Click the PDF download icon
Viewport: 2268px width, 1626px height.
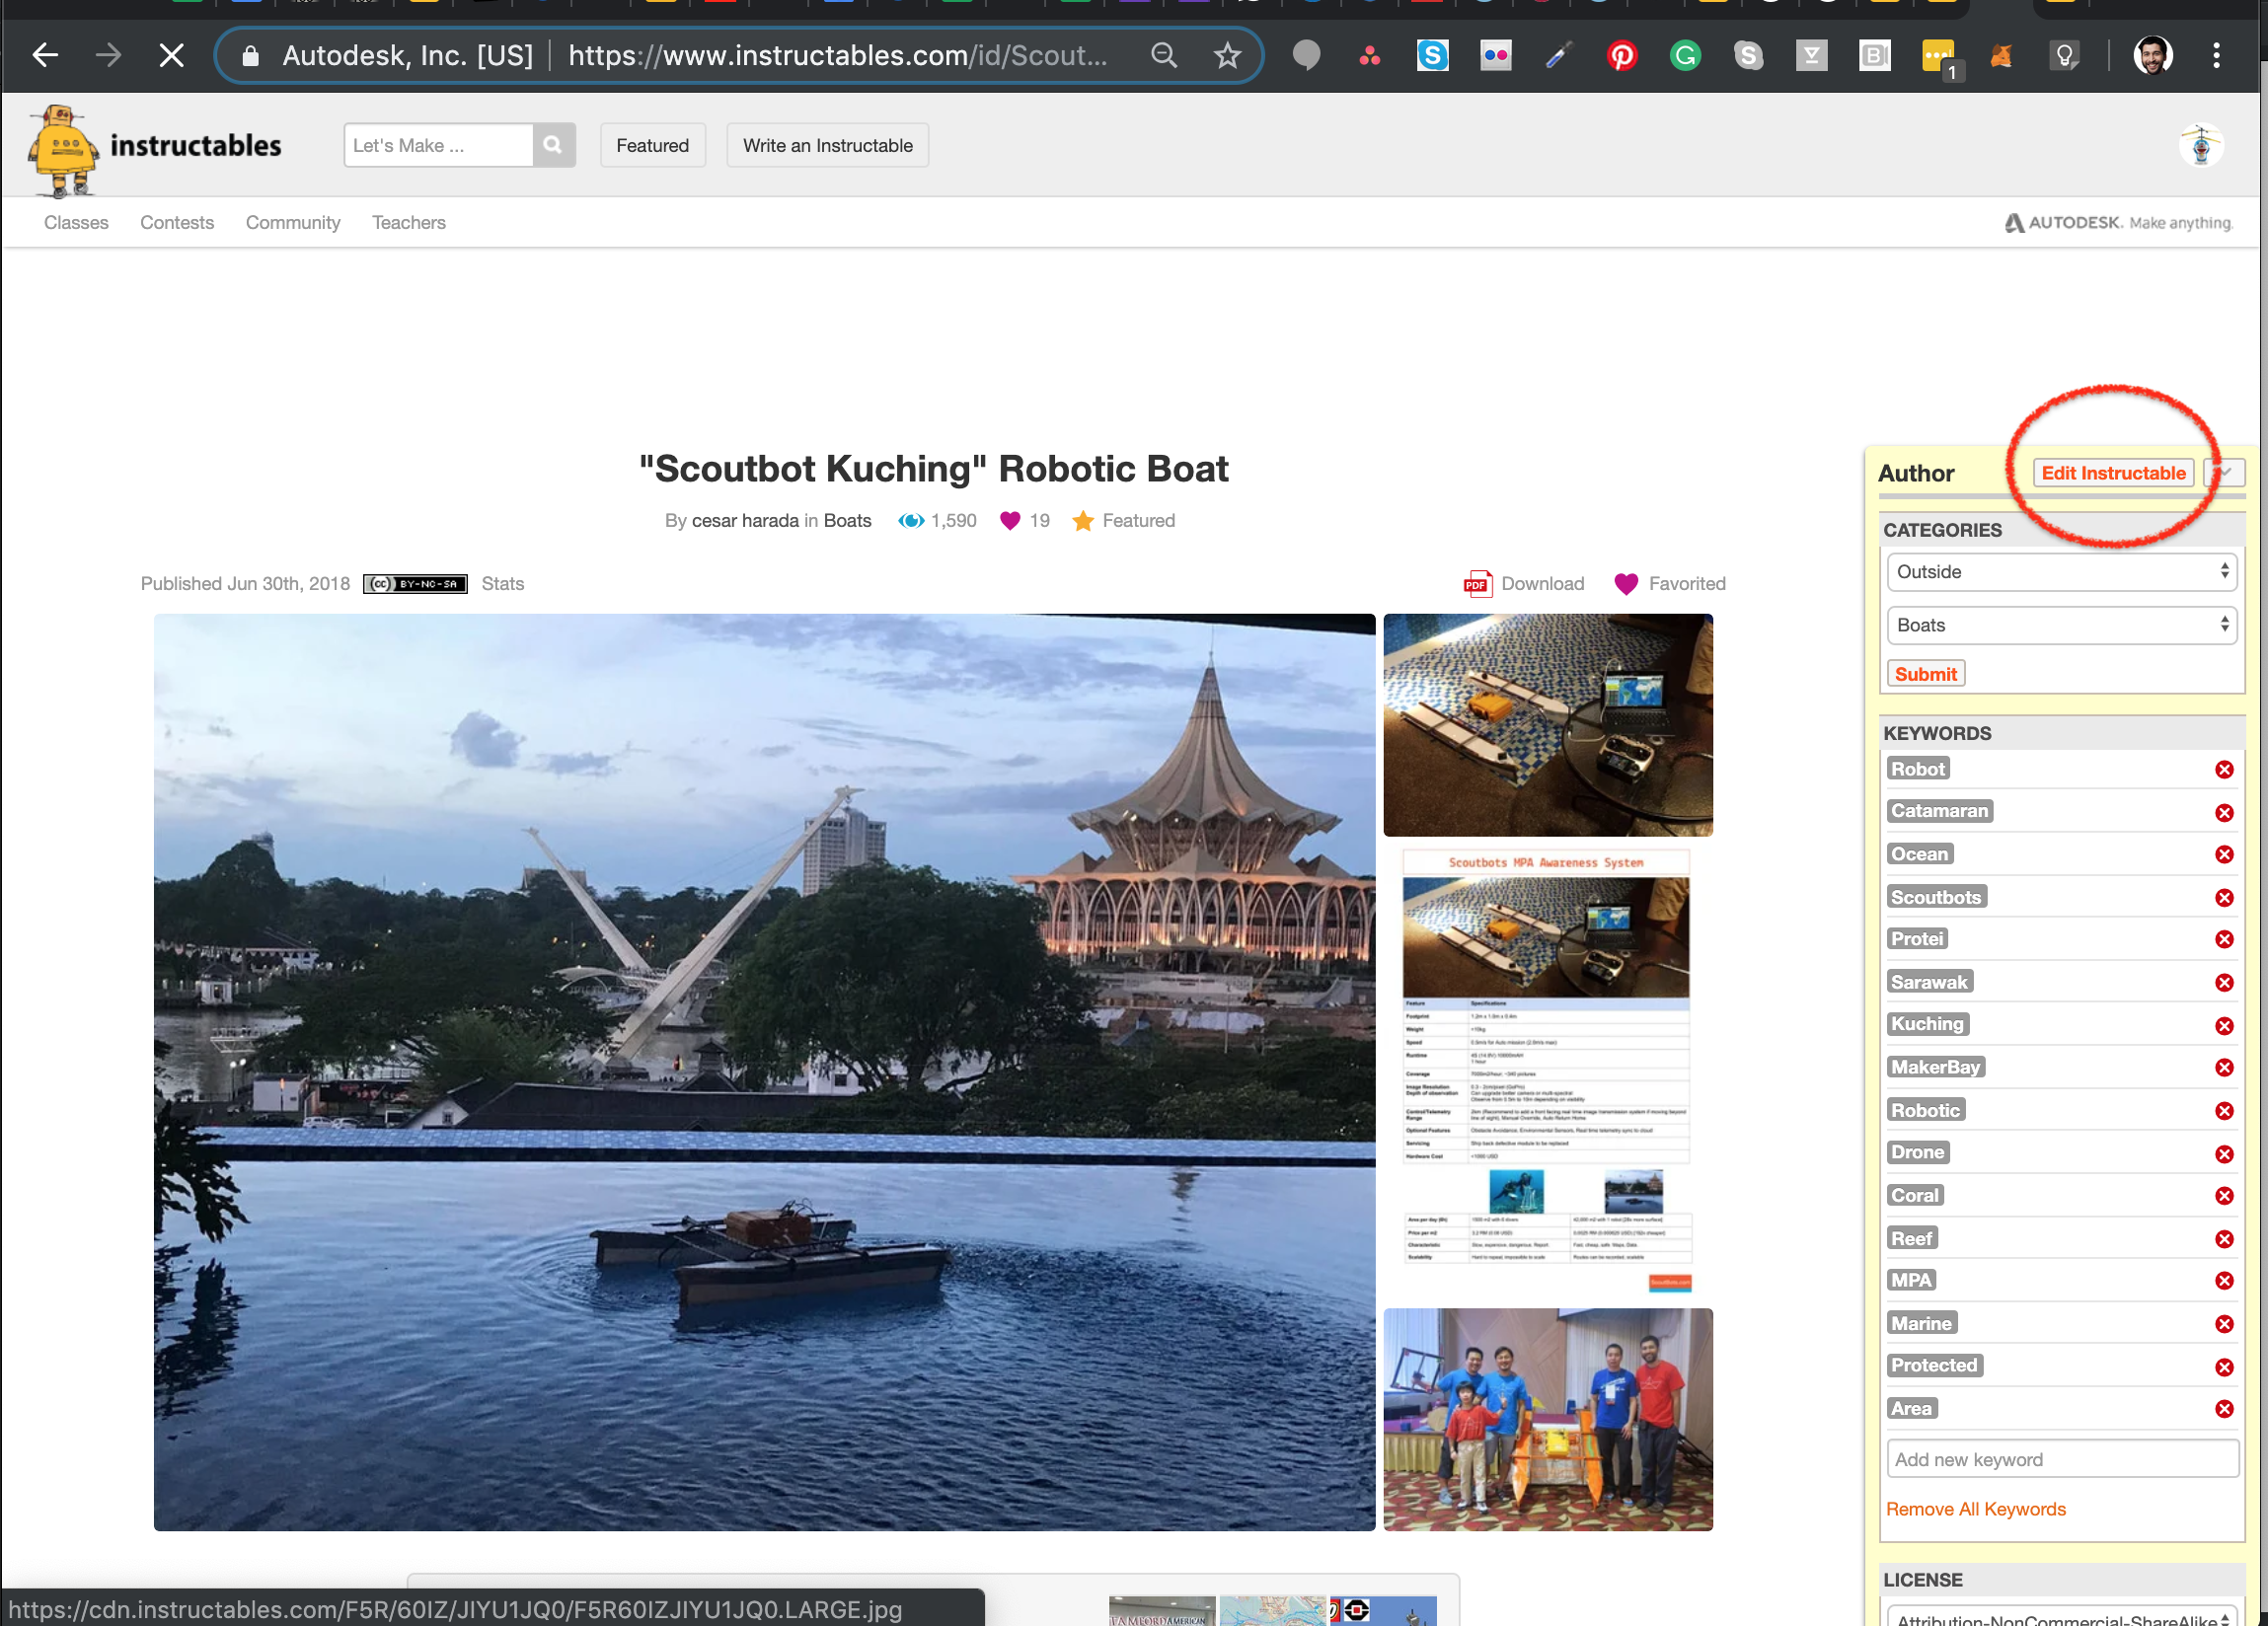pos(1477,583)
